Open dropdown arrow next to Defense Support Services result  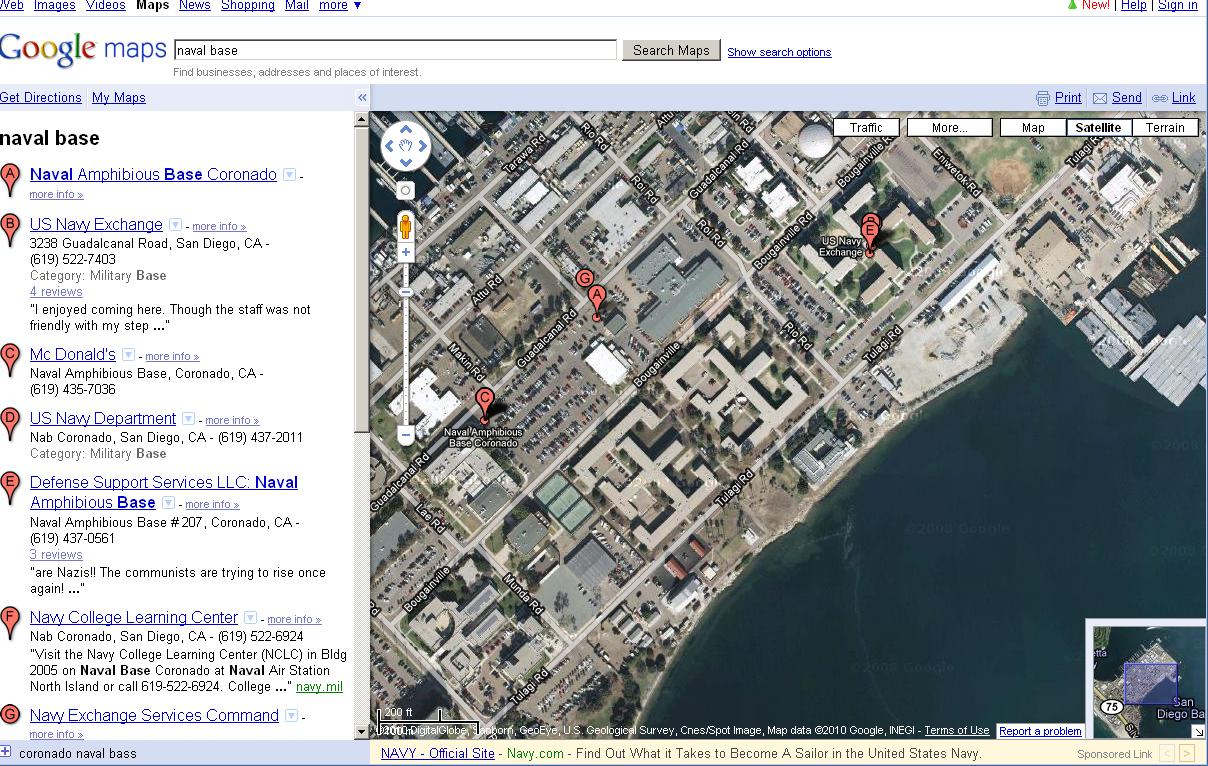[x=168, y=503]
